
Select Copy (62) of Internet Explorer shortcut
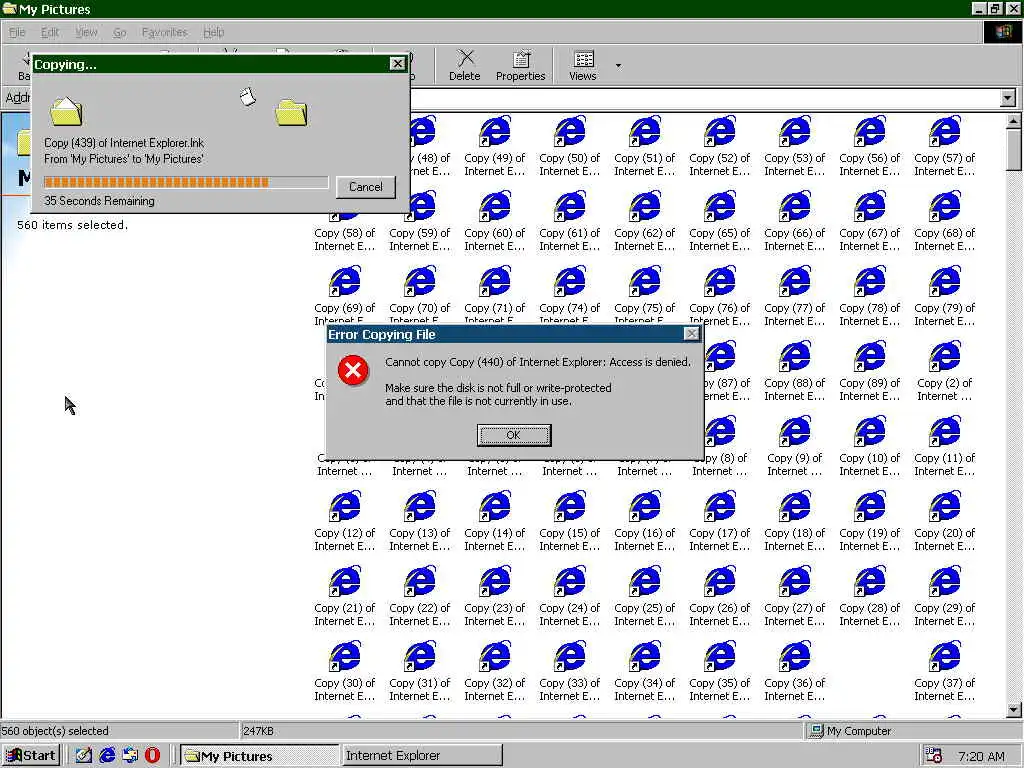click(645, 221)
